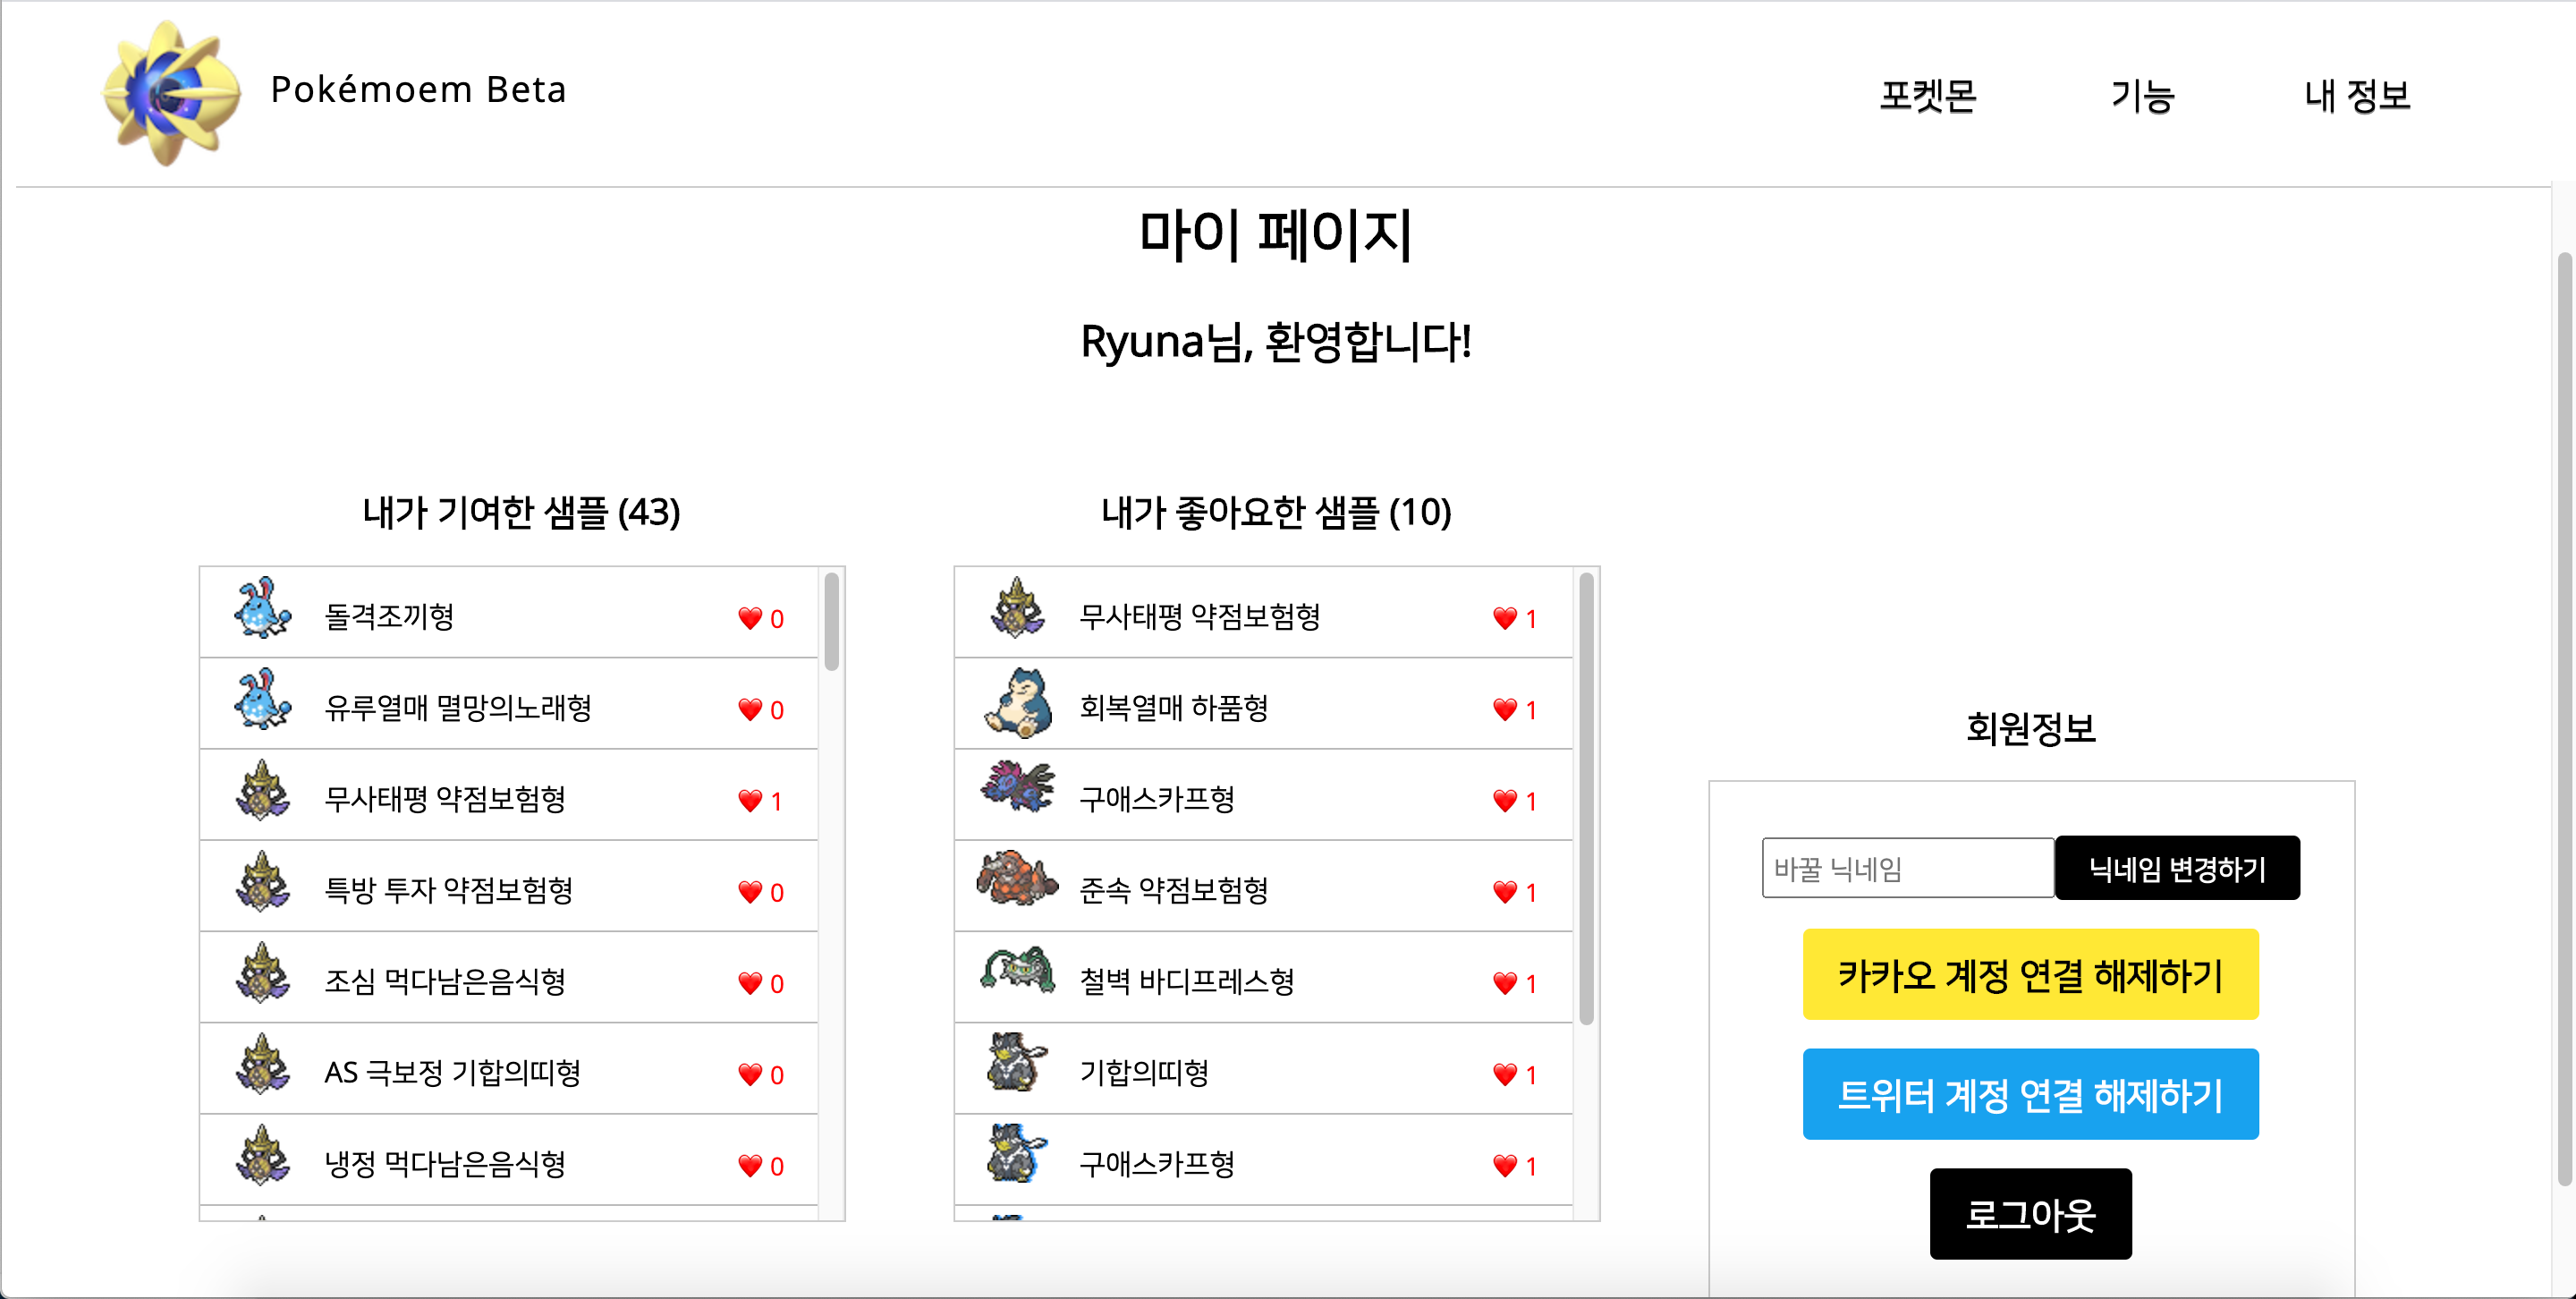This screenshot has height=1299, width=2576.
Task: Toggle heart on 유루열매 멸망의노래형 sample
Action: click(750, 710)
